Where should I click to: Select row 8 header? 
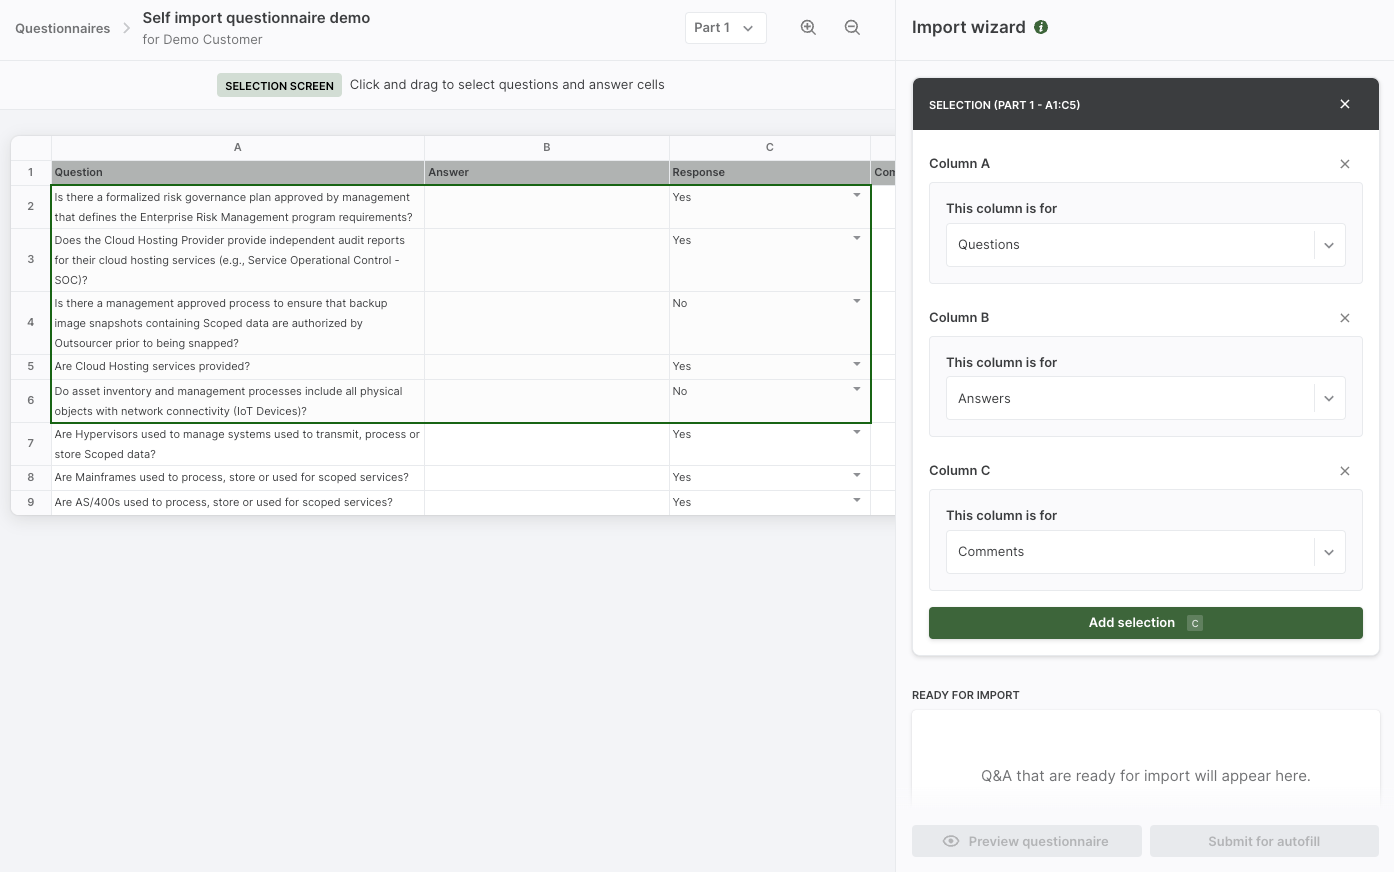[31, 478]
